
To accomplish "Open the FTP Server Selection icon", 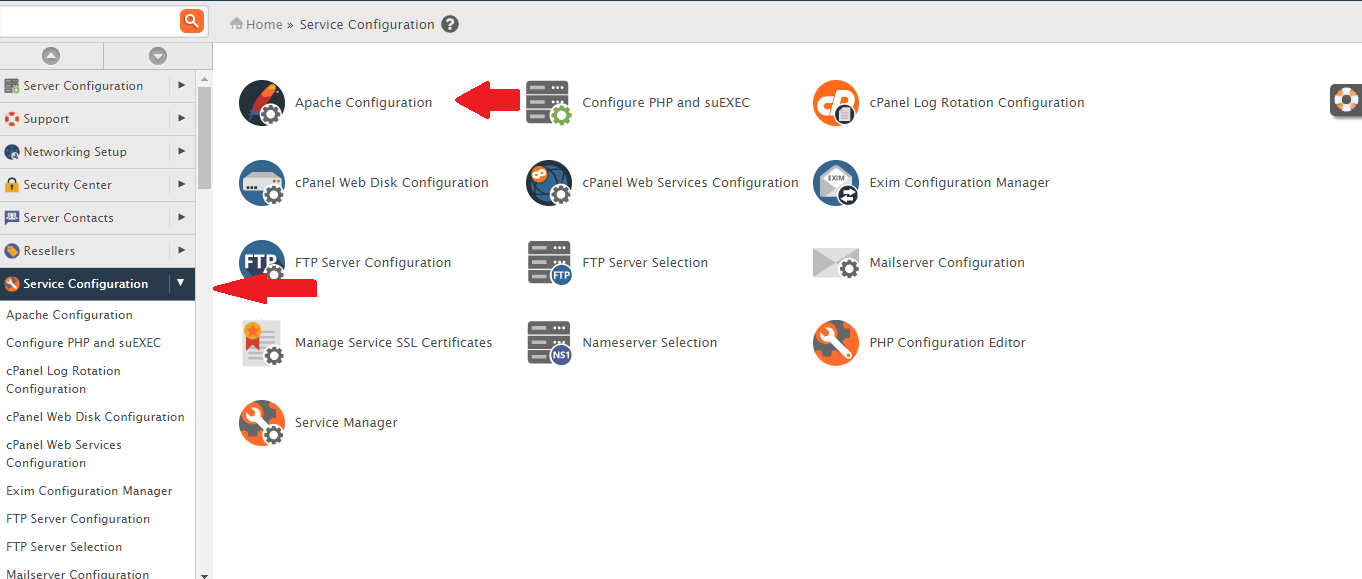I will [549, 263].
